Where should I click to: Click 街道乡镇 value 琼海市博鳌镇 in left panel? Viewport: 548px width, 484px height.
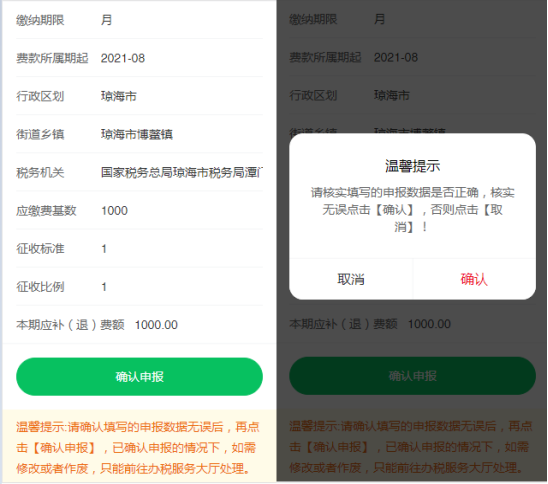click(x=137, y=134)
